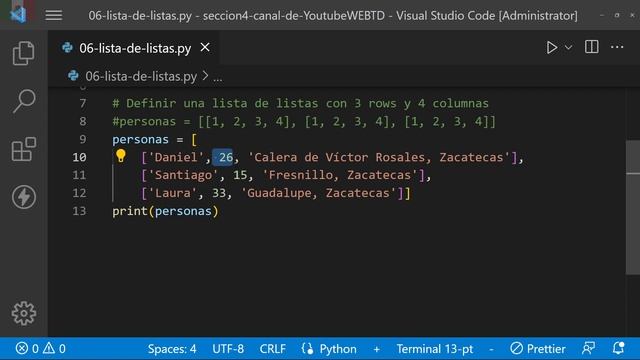Run the Python file with the play button
This screenshot has width=640, height=360.
pos(551,47)
